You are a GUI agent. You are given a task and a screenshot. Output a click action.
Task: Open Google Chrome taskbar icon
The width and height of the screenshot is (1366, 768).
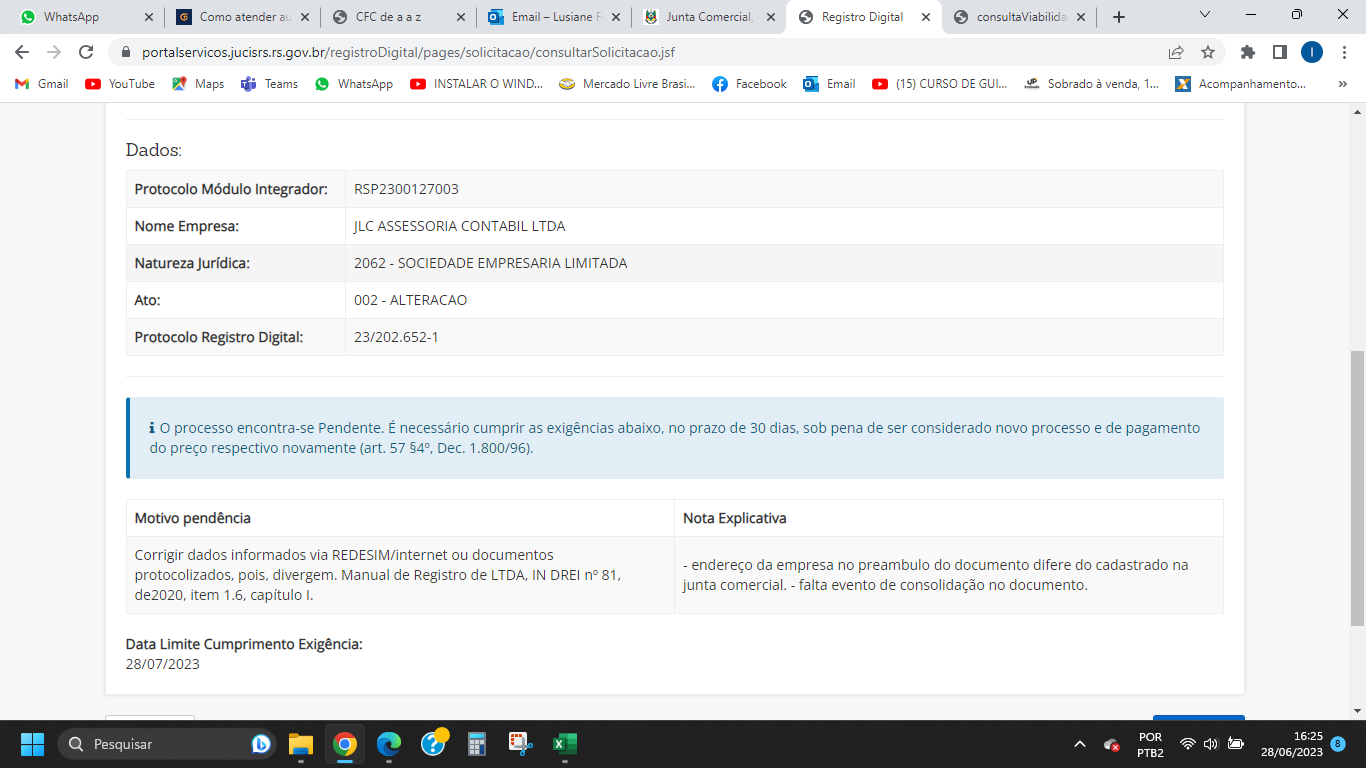click(x=345, y=744)
